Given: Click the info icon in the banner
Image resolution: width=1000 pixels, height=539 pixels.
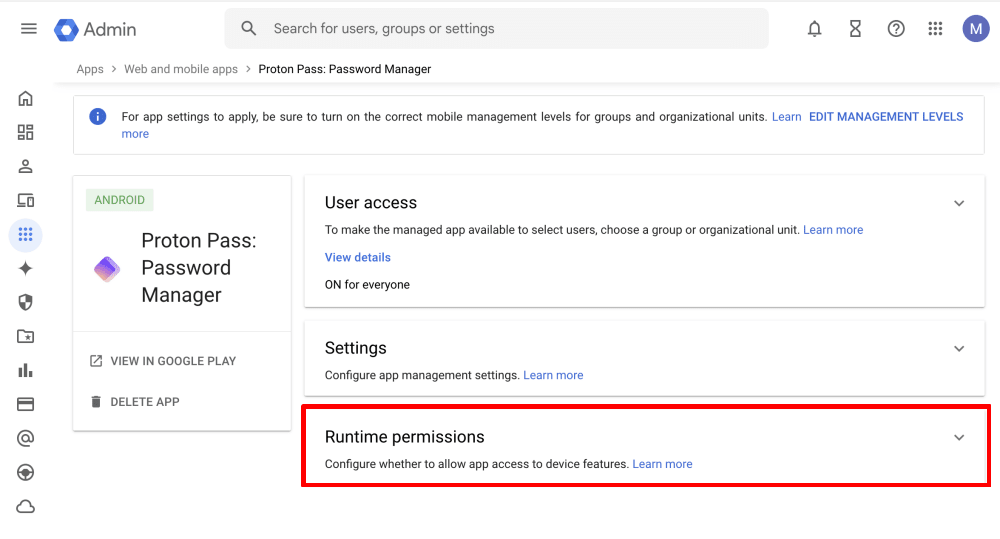Looking at the screenshot, I should click(98, 117).
